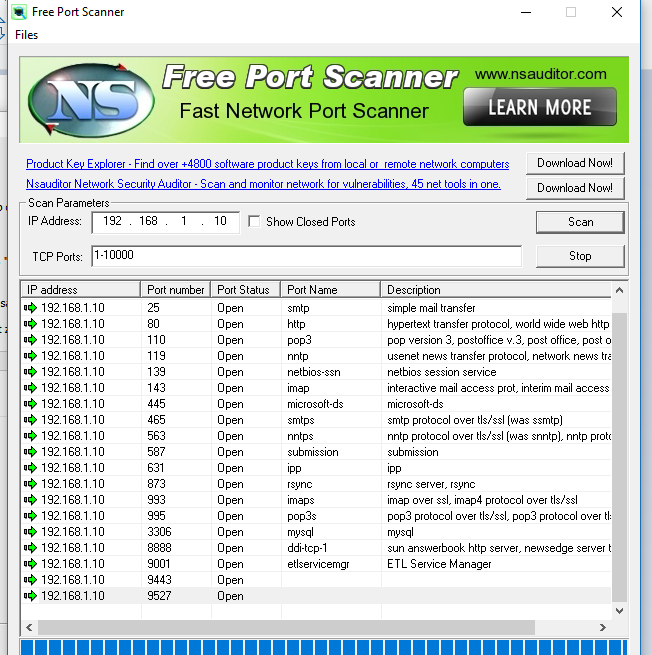The width and height of the screenshot is (652, 655).
Task: Sort by the Port number column header
Action: (x=175, y=290)
